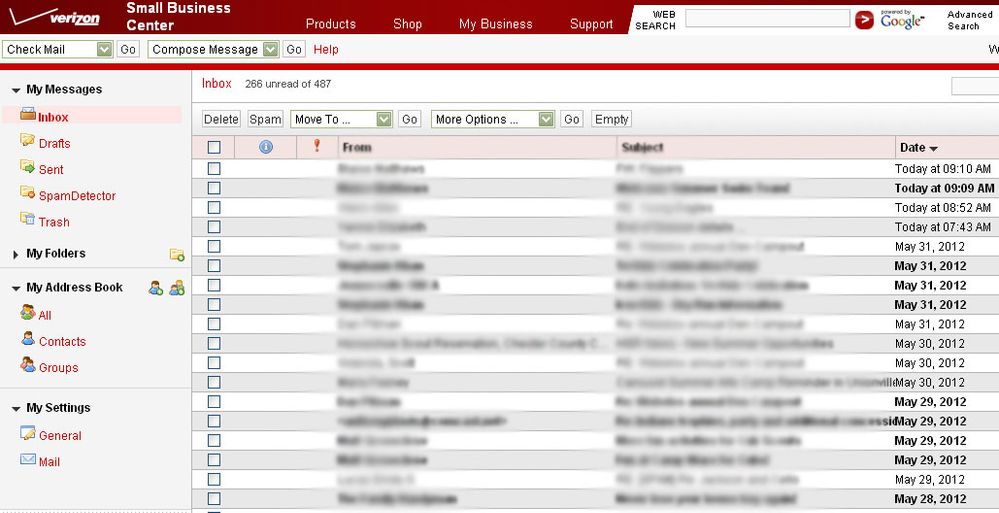Sort messages by From column
Screen dimensions: 999x513
(x=357, y=147)
